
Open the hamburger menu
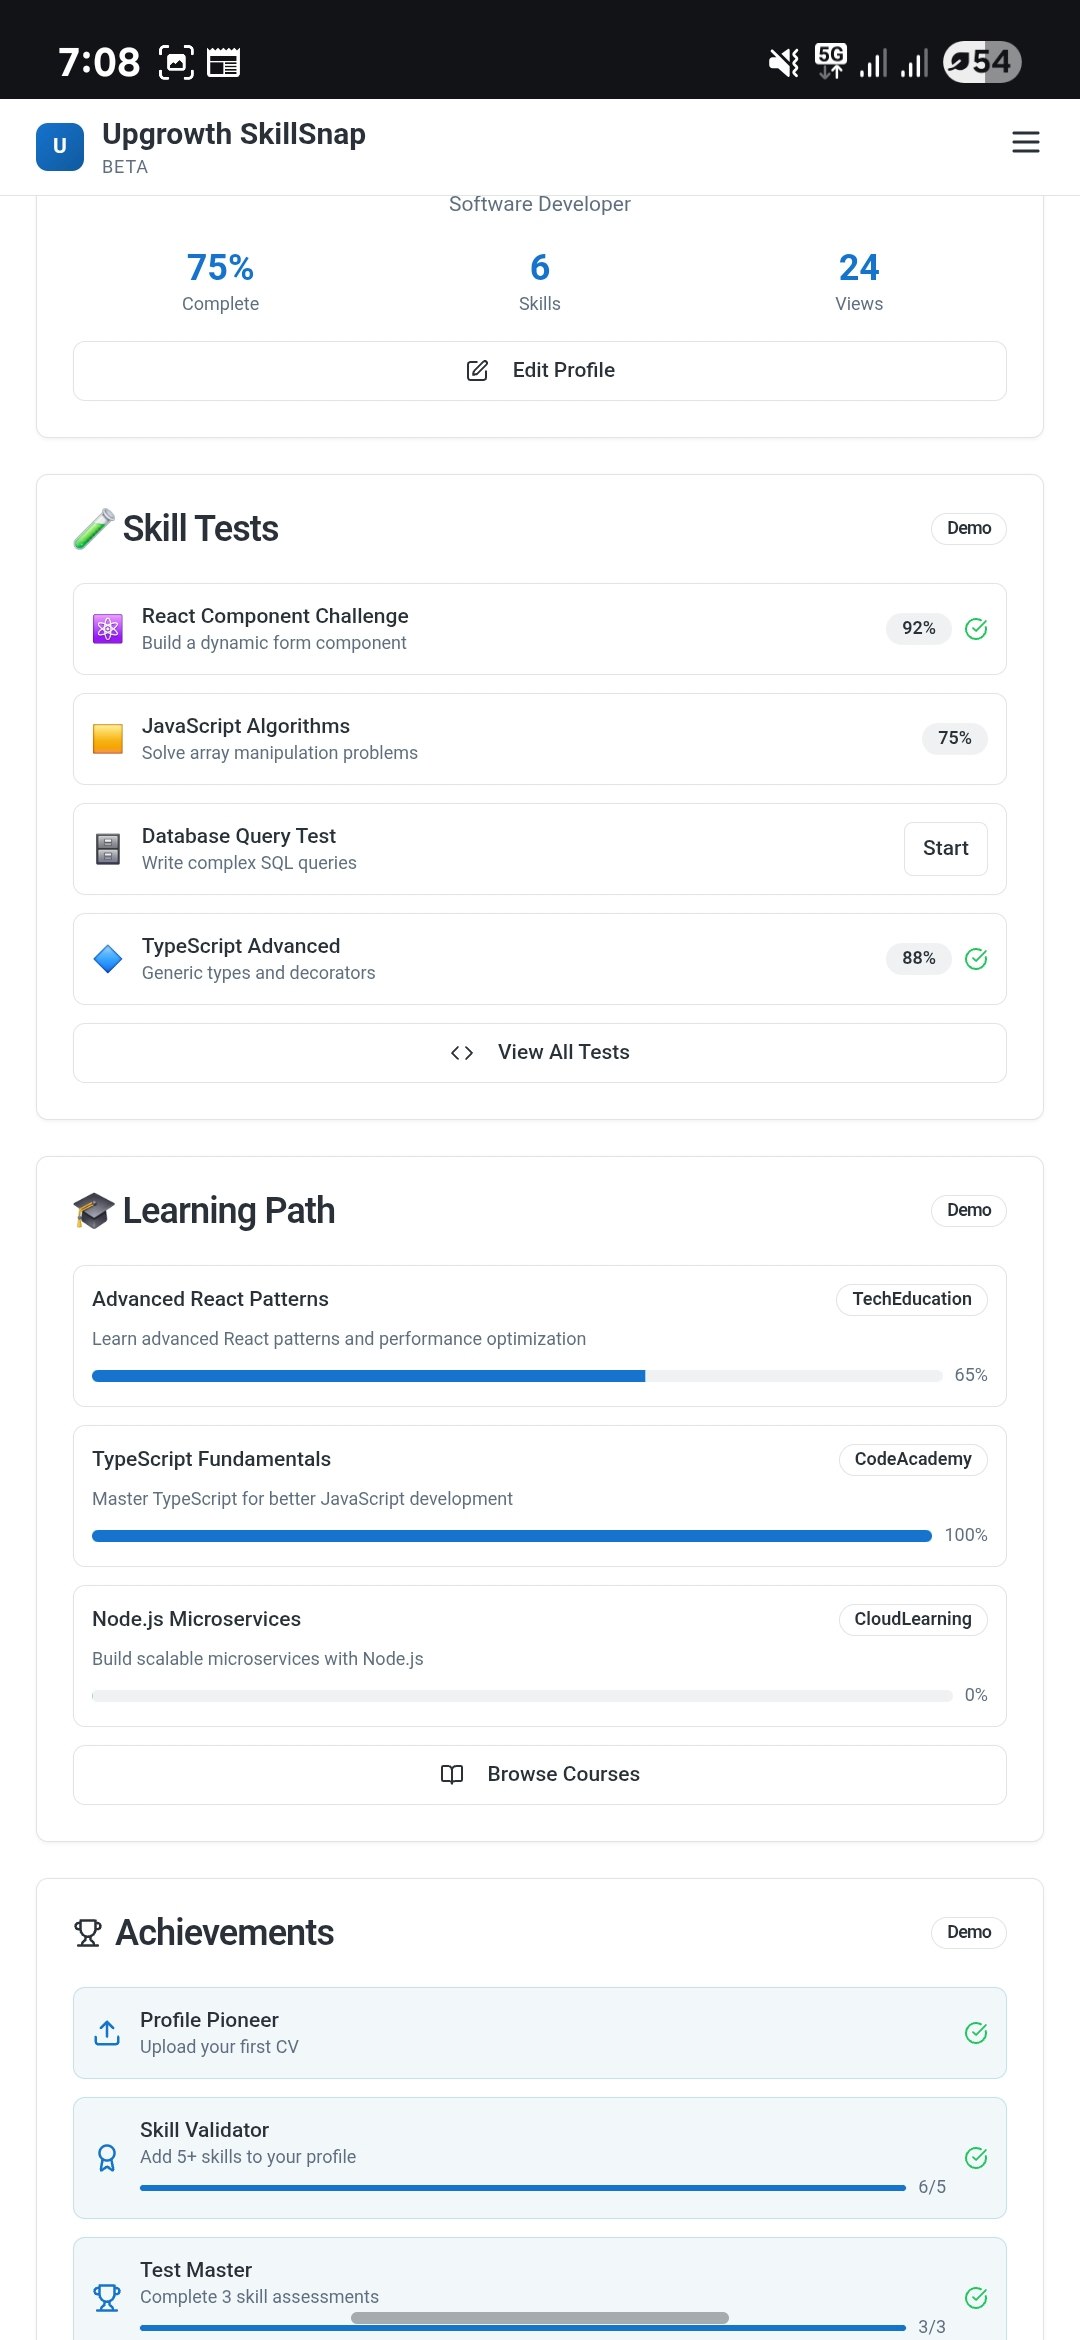[1026, 143]
